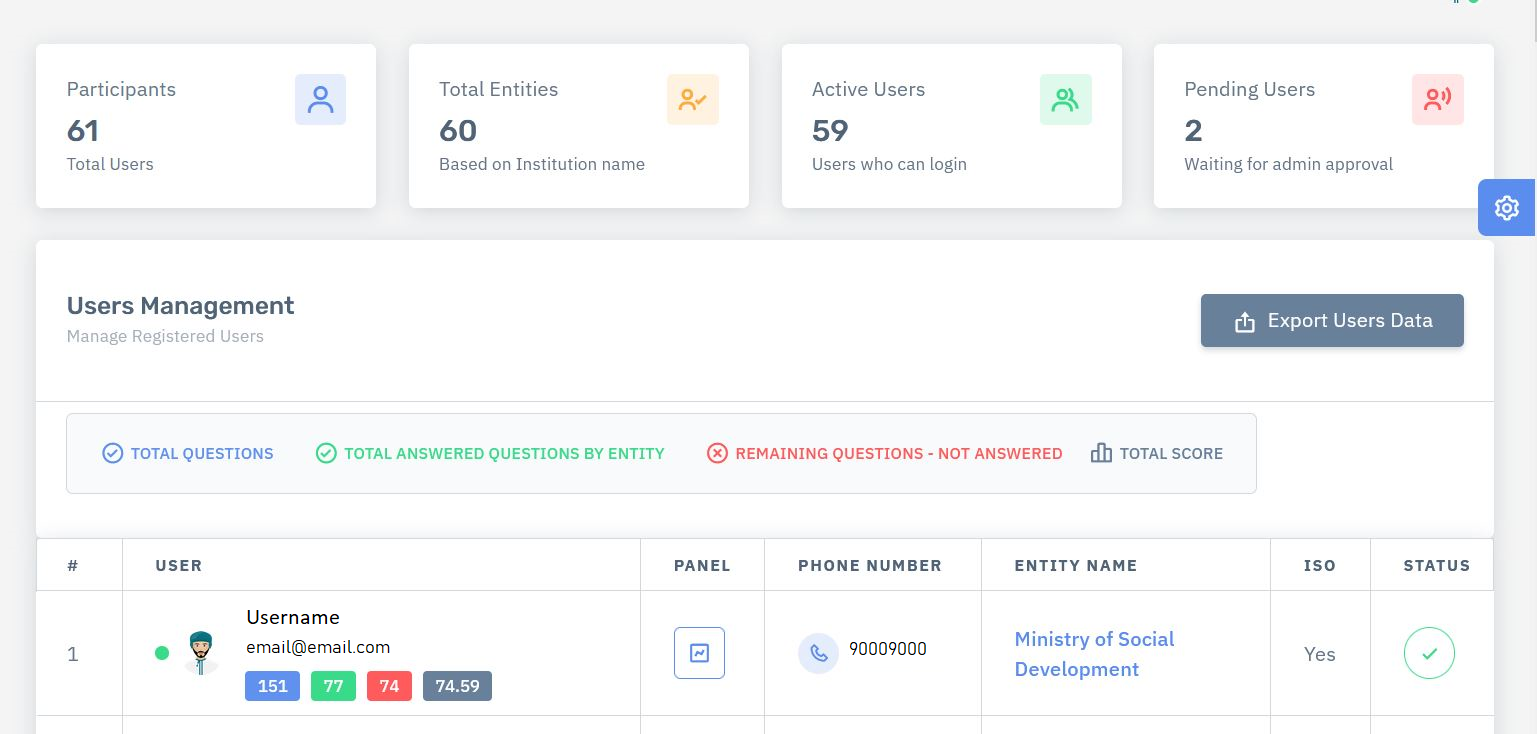Click the phone icon beside 90009000

[x=818, y=653]
